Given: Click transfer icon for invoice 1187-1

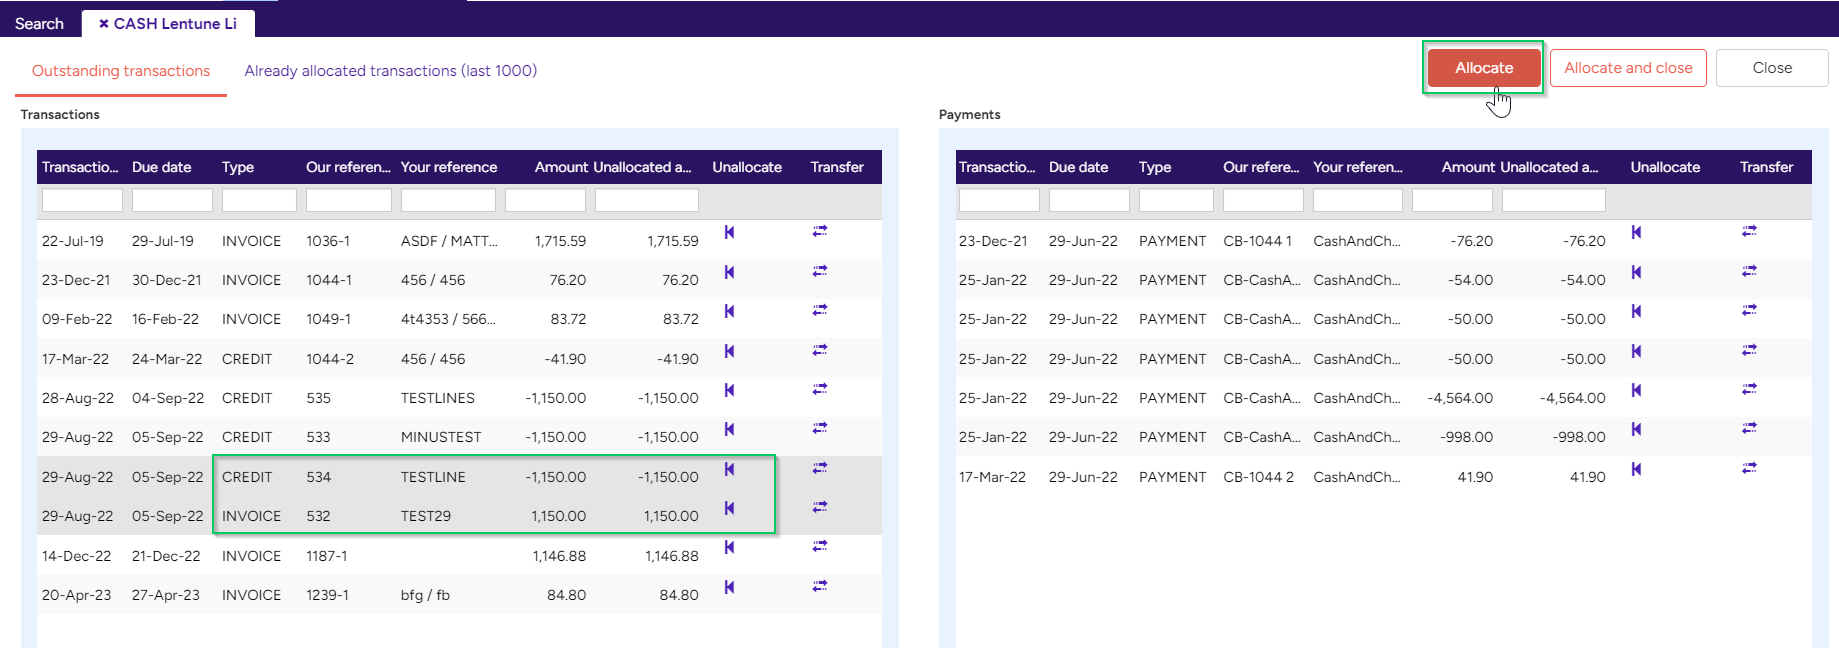Looking at the screenshot, I should click(x=820, y=546).
